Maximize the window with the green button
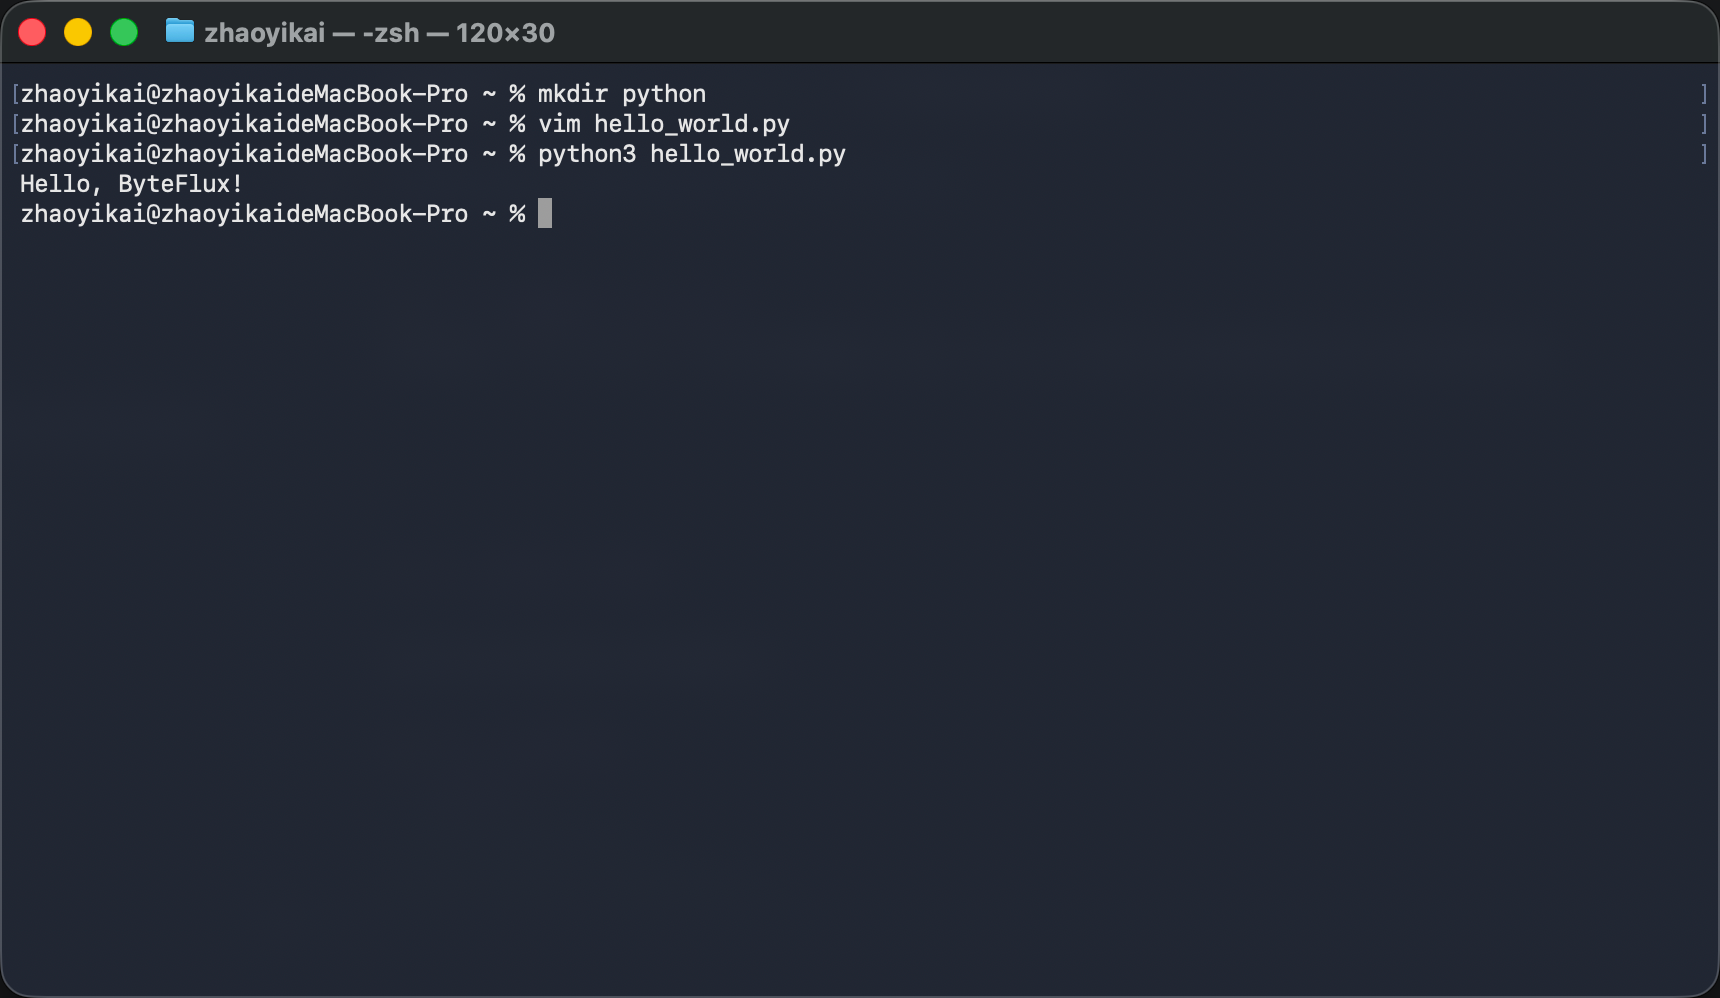Image resolution: width=1720 pixels, height=998 pixels. (124, 32)
